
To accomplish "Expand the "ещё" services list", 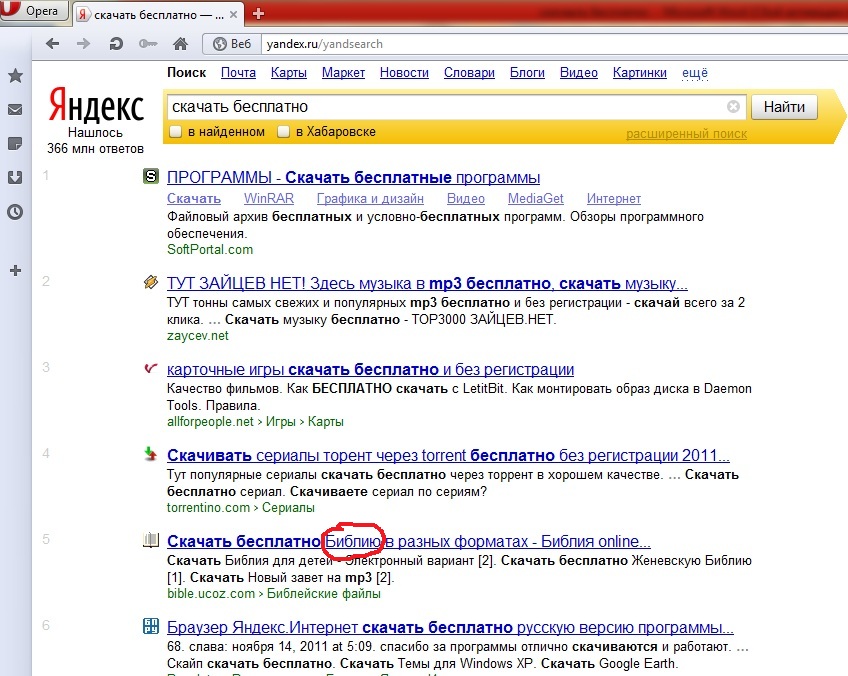I will pos(694,73).
